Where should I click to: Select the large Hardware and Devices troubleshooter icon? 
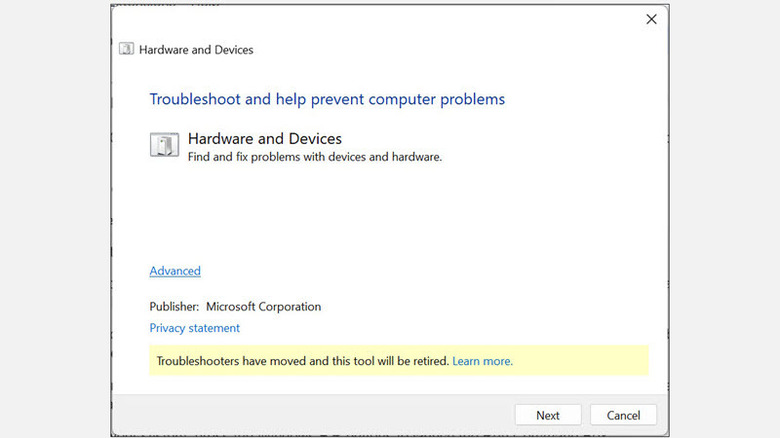(x=164, y=145)
